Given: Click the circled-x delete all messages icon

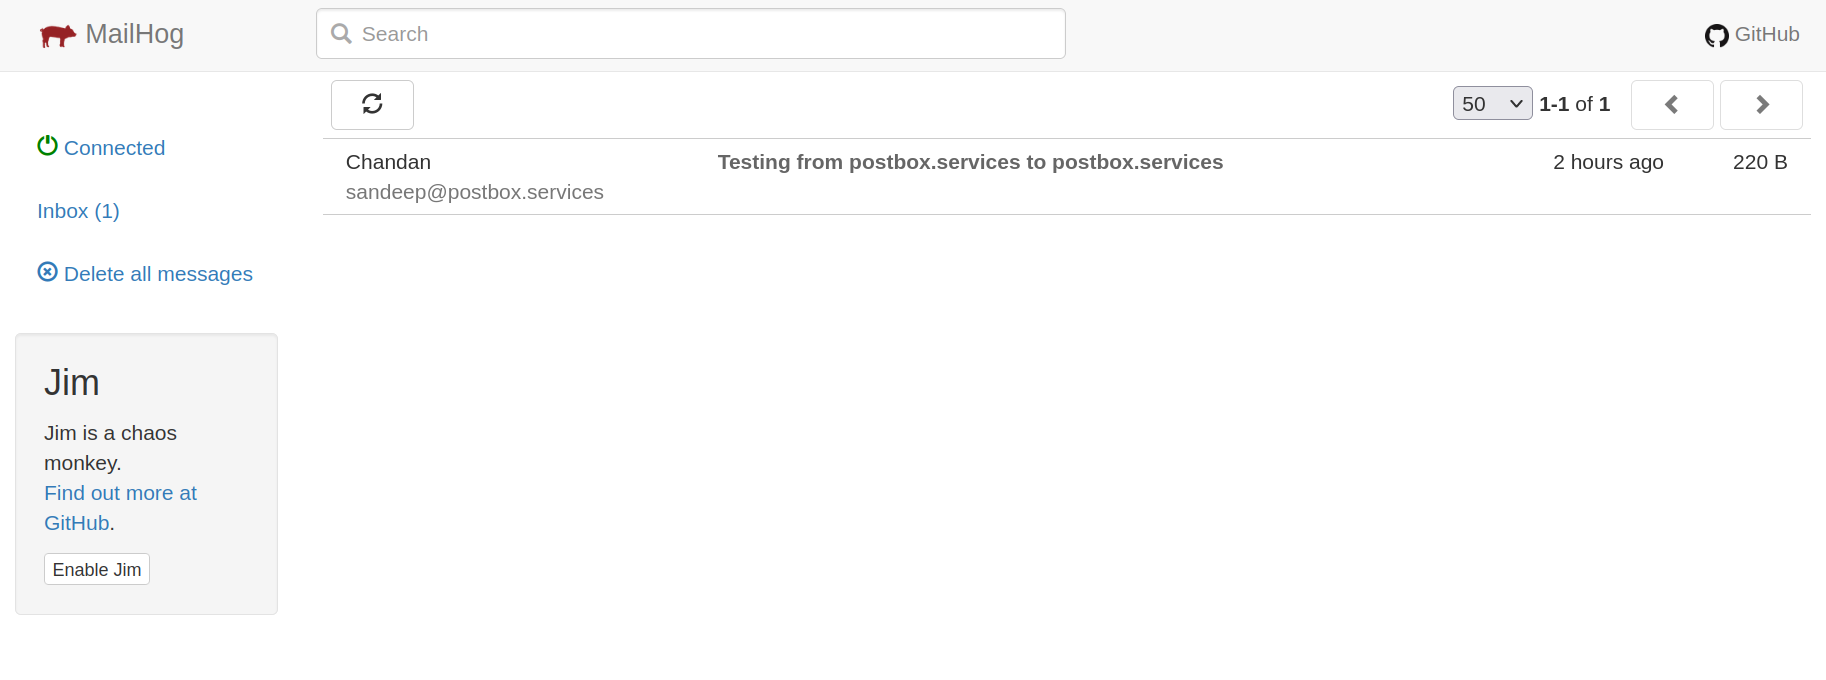Looking at the screenshot, I should click(x=47, y=271).
